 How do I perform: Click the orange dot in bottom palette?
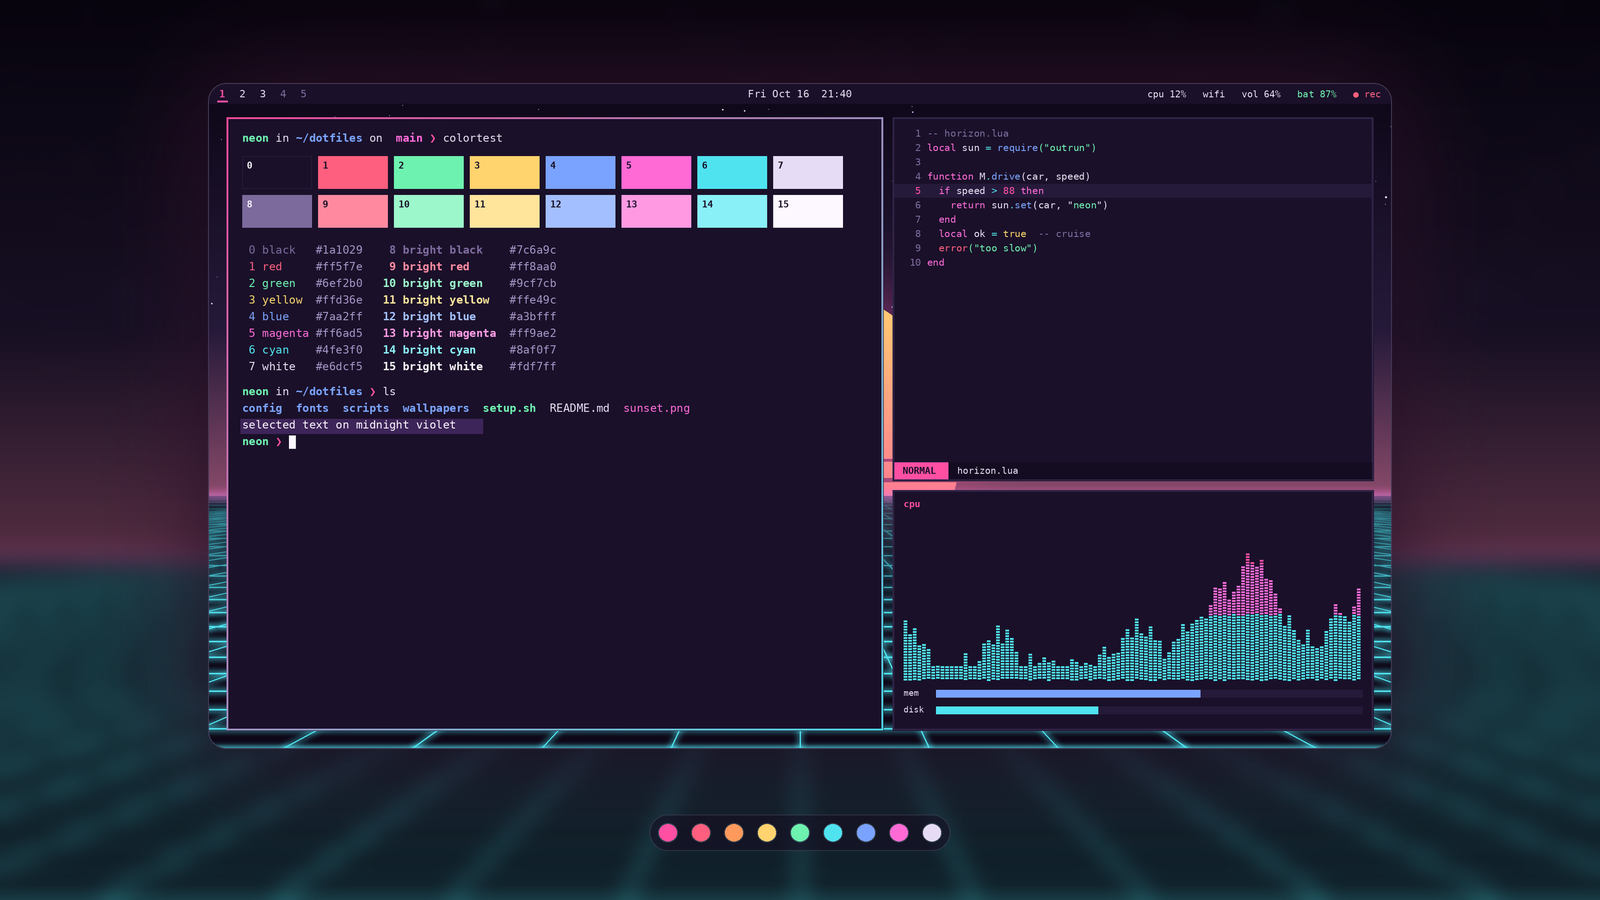734,833
